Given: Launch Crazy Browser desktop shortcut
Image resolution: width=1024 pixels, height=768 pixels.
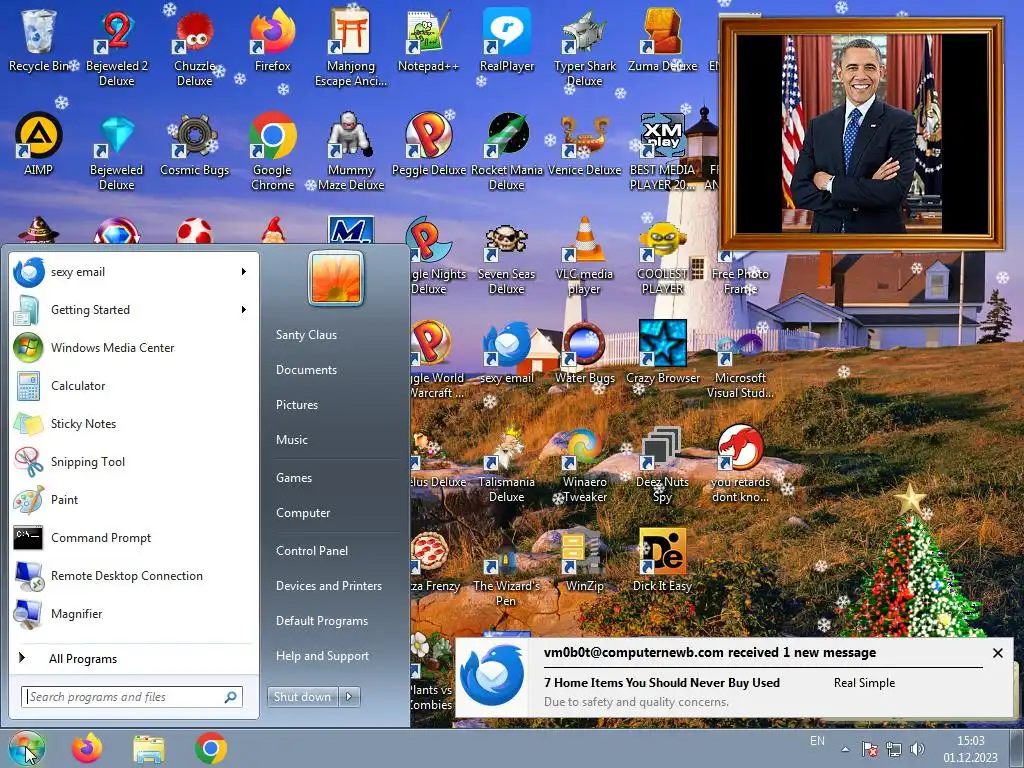Looking at the screenshot, I should (x=663, y=353).
